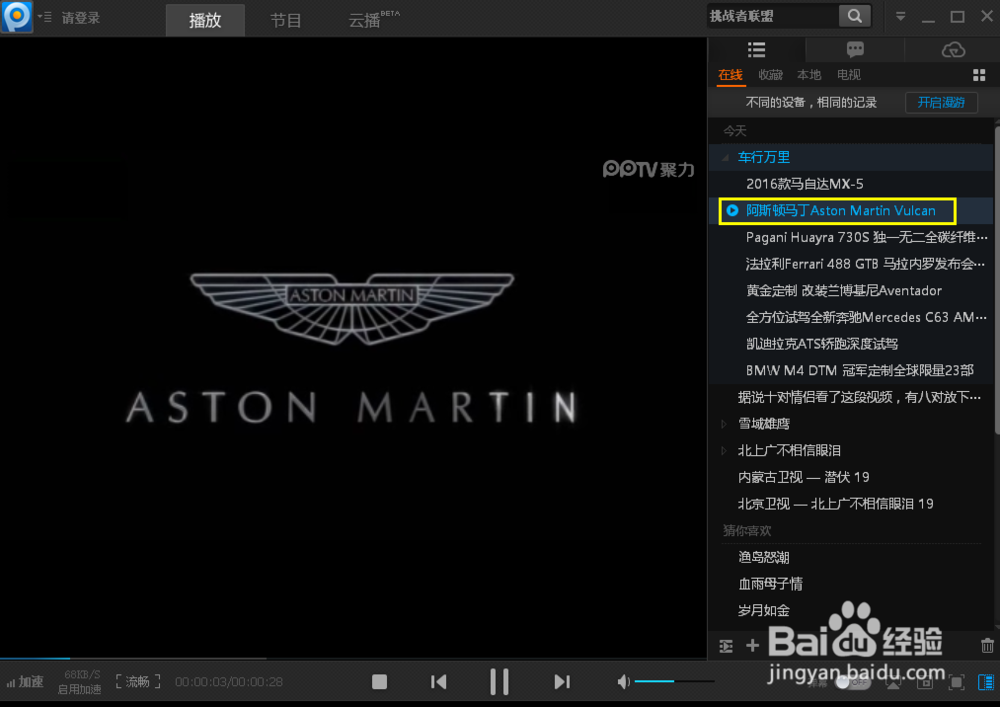Add files with the plus icon
This screenshot has height=707, width=1000.
click(753, 646)
